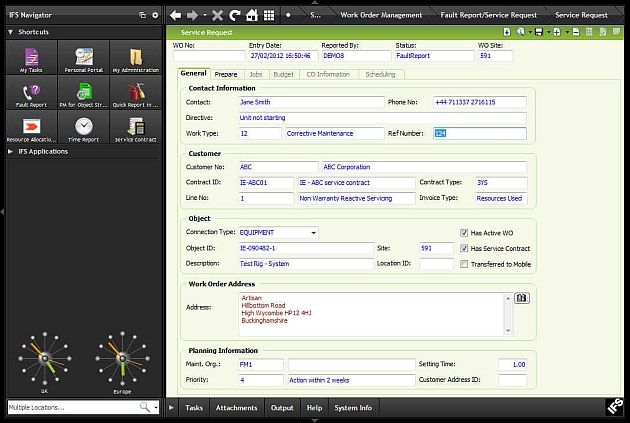Navigate to Fault Report/Service Request breadcrumb
Image resolution: width=630 pixels, height=423 pixels.
489,15
